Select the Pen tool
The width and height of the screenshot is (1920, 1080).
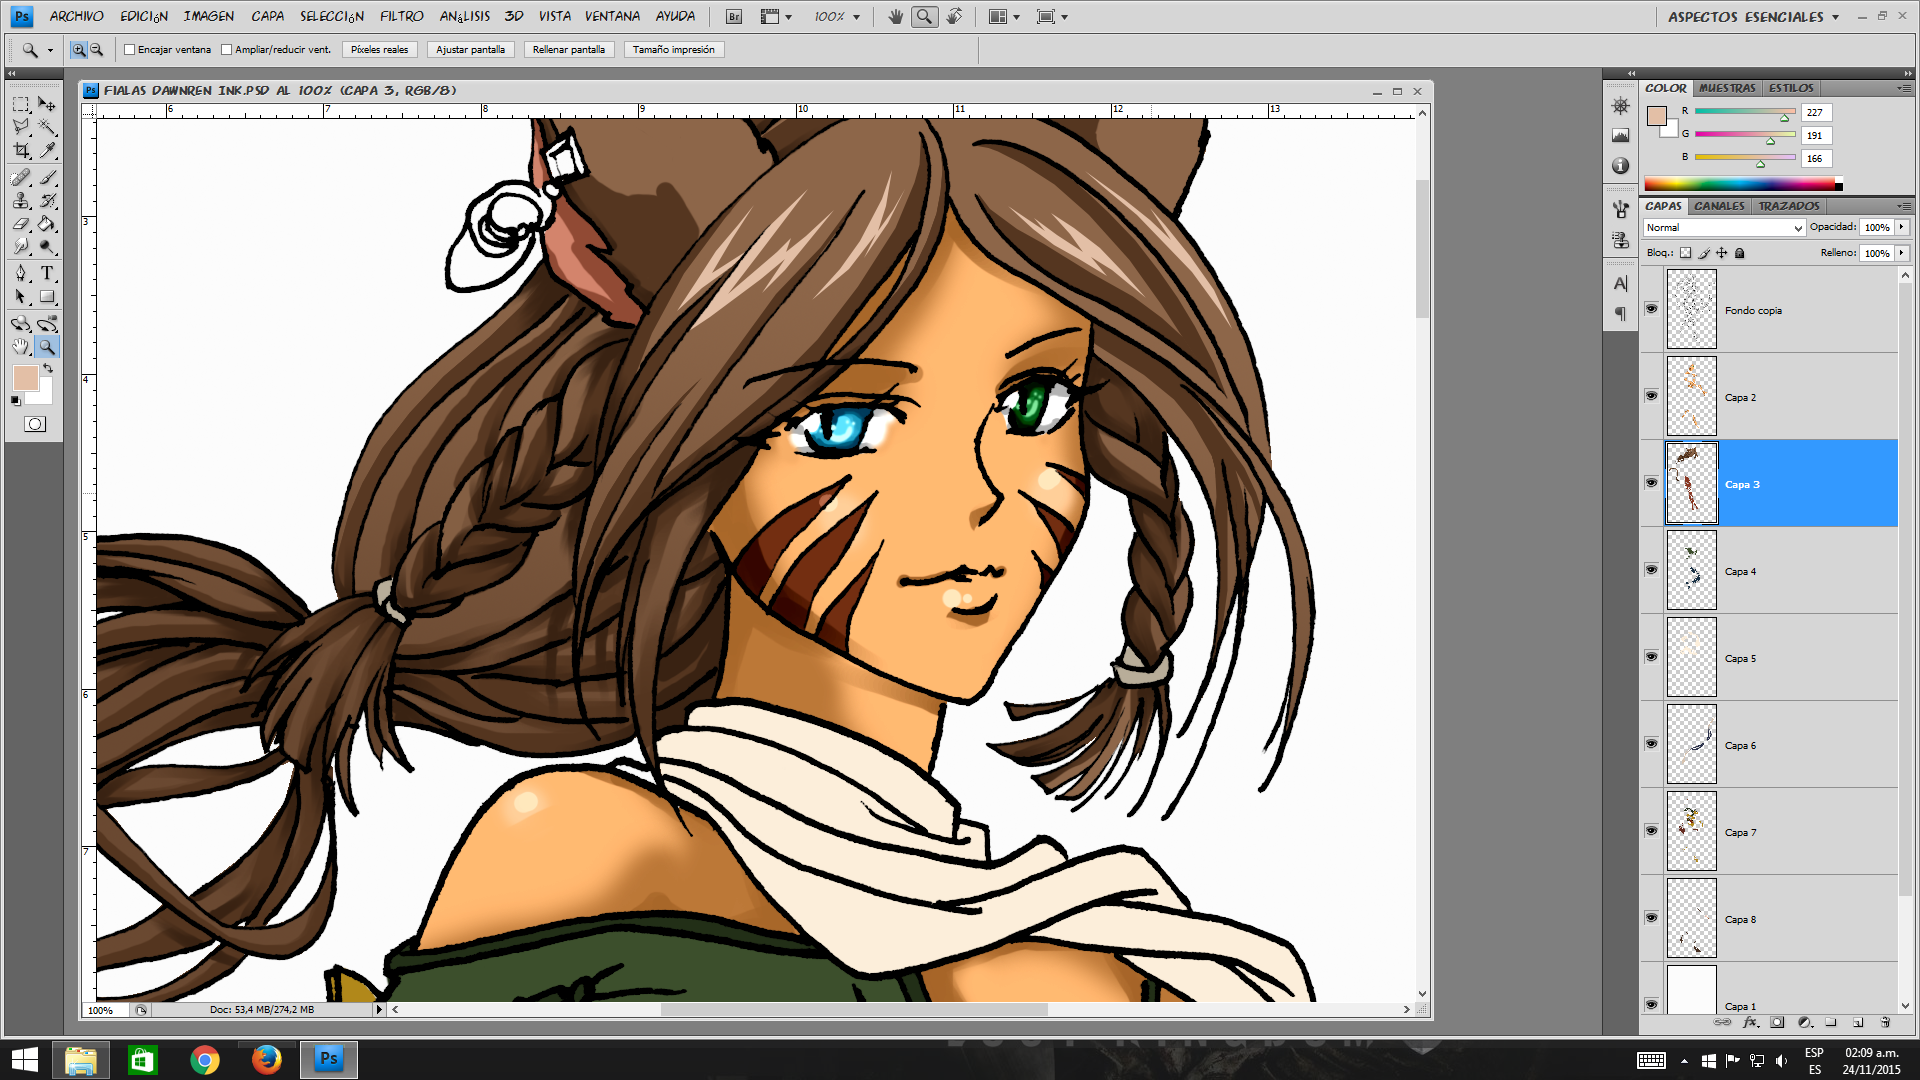(x=20, y=273)
